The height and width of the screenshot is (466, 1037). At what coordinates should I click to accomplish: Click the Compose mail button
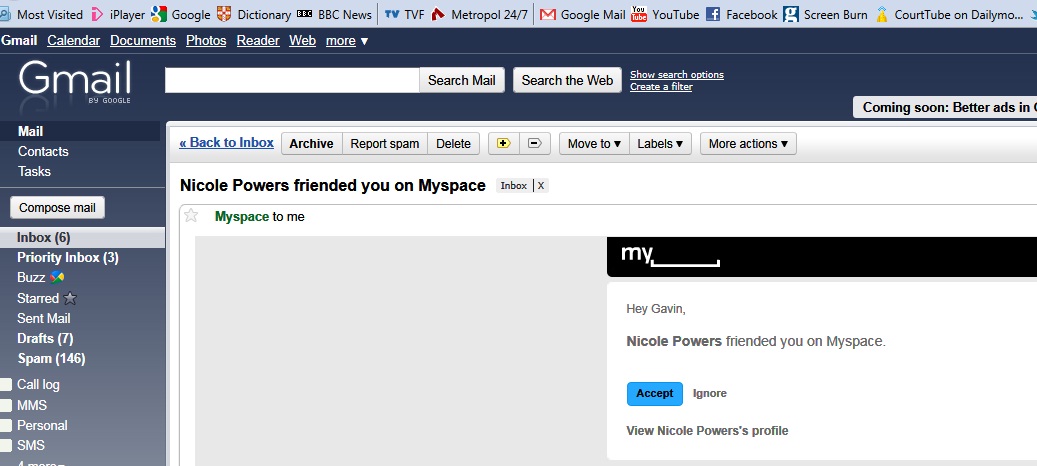(x=58, y=208)
